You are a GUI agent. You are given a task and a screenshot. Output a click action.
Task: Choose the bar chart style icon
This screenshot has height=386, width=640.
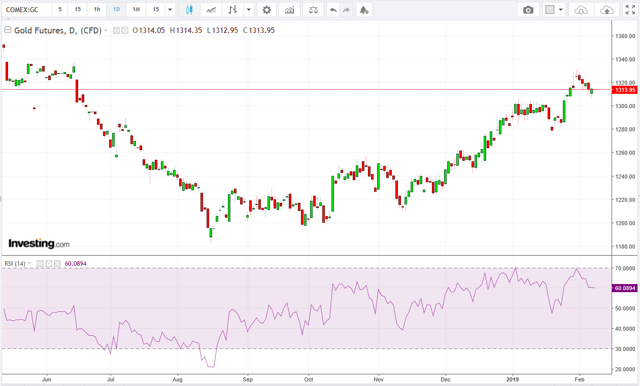coord(233,10)
